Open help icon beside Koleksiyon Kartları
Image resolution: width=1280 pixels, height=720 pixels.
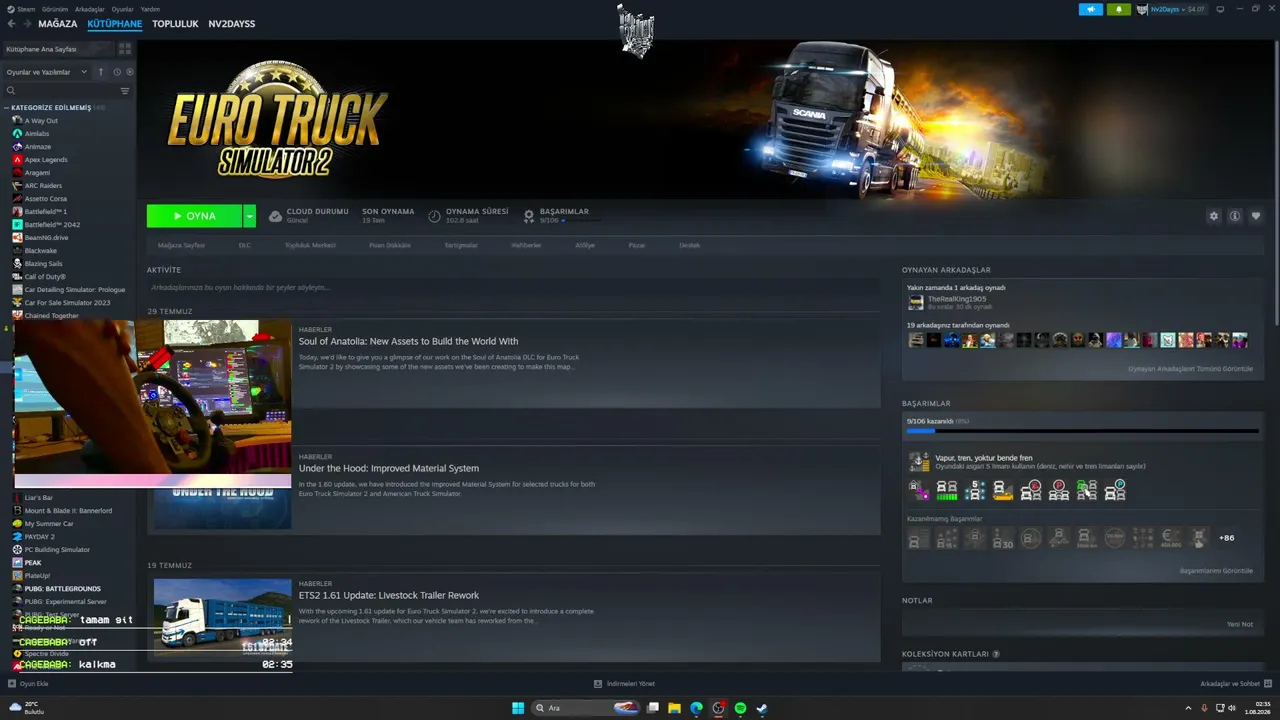[x=996, y=654]
